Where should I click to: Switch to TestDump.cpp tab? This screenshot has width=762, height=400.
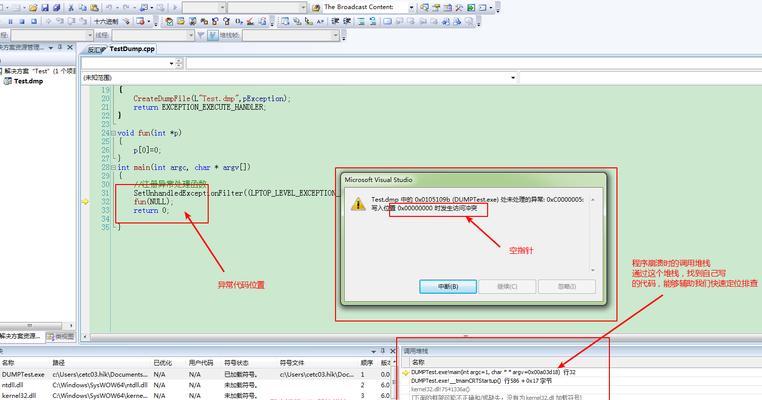coord(132,49)
